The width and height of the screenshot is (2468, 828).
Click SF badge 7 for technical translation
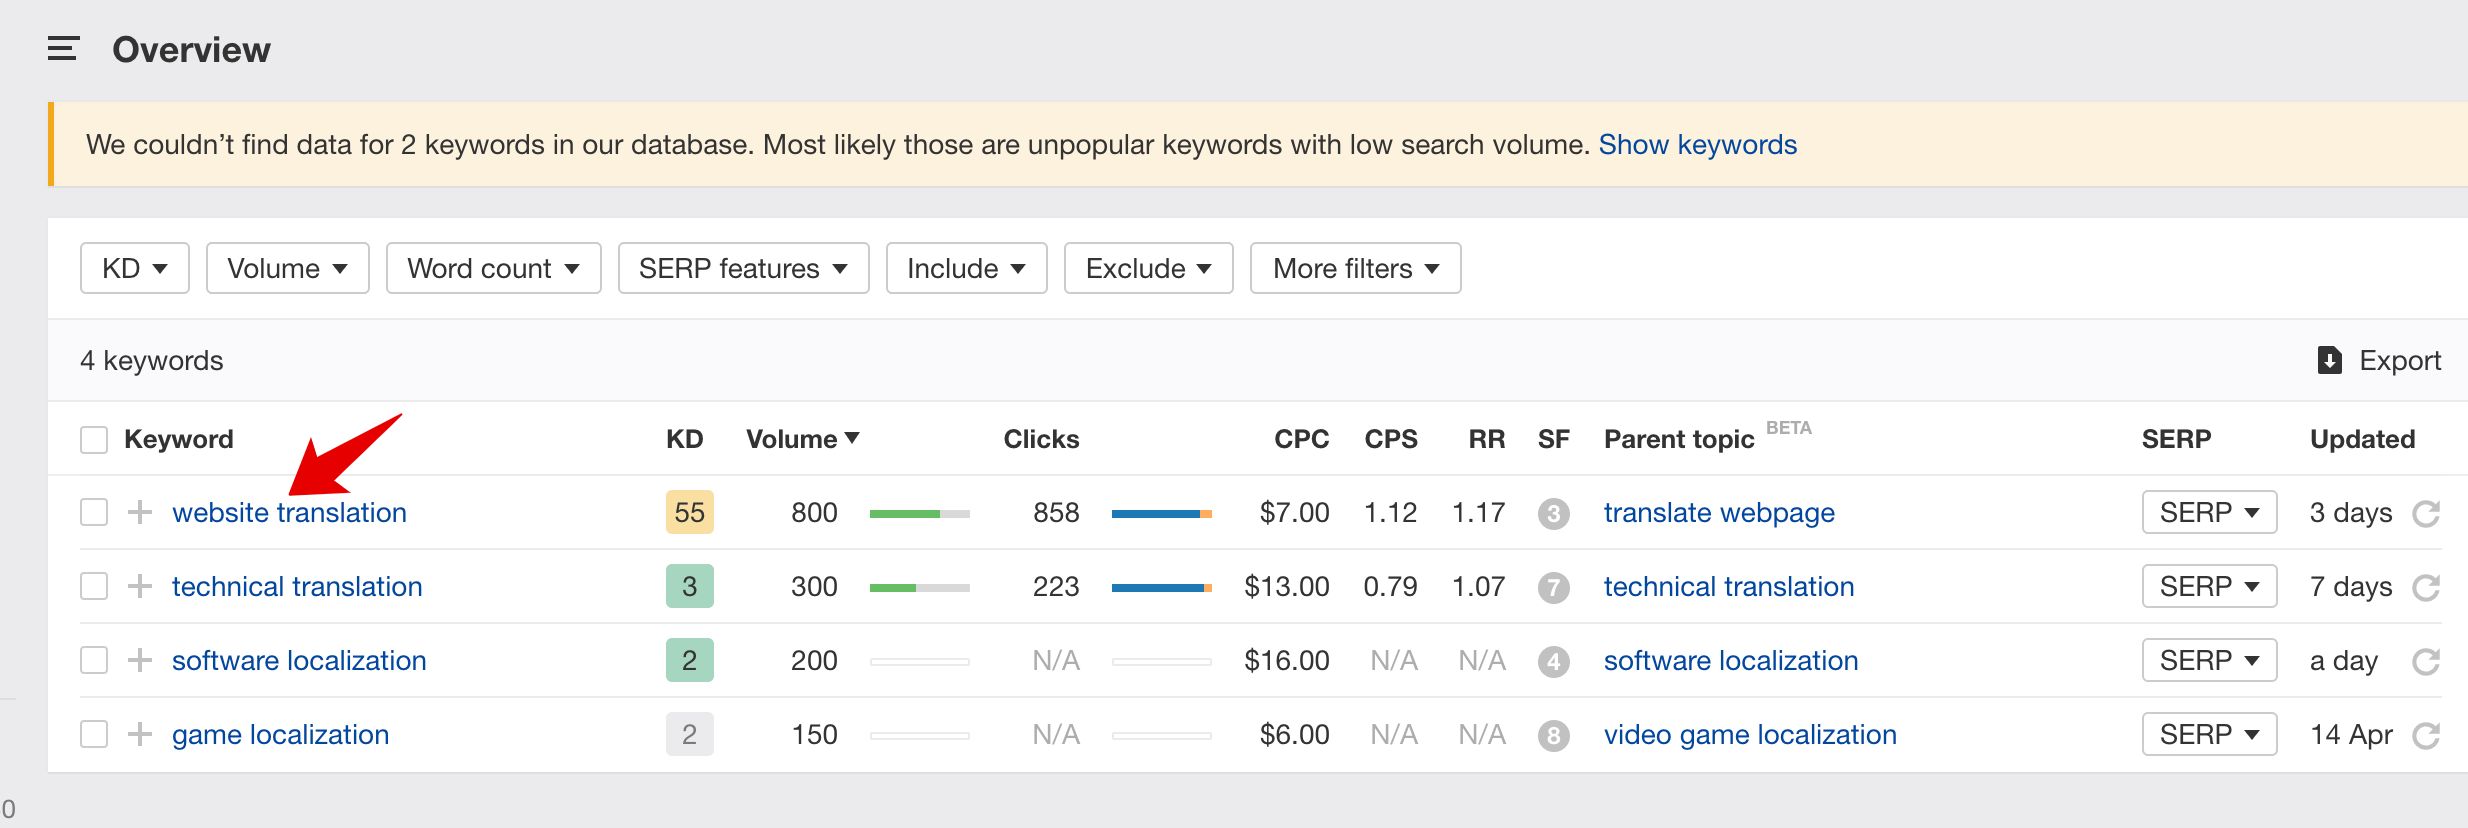(1553, 588)
